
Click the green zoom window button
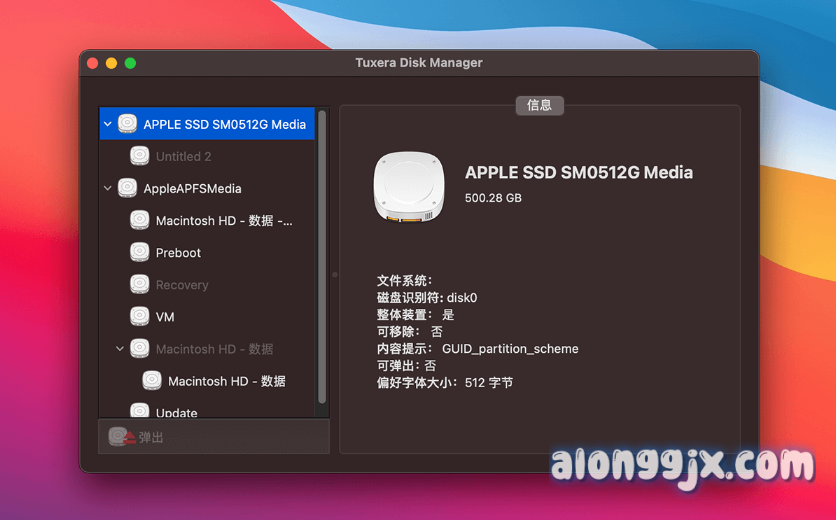pos(130,63)
